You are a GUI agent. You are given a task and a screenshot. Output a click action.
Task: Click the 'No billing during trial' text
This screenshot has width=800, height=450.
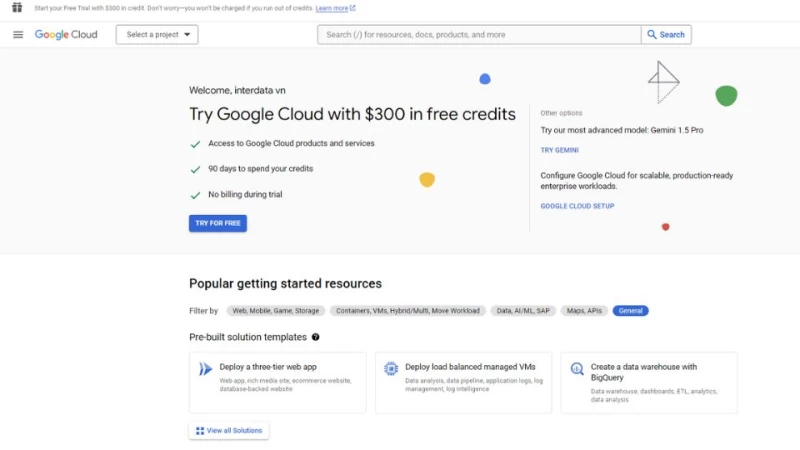pos(245,194)
